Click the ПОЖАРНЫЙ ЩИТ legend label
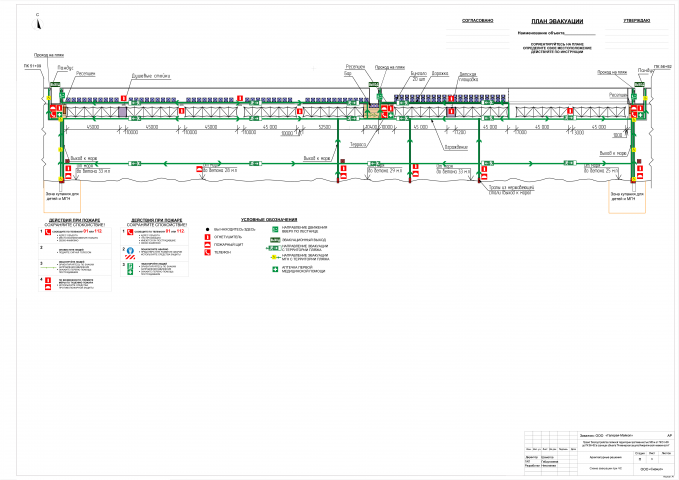The height and width of the screenshot is (480, 679). 229,245
